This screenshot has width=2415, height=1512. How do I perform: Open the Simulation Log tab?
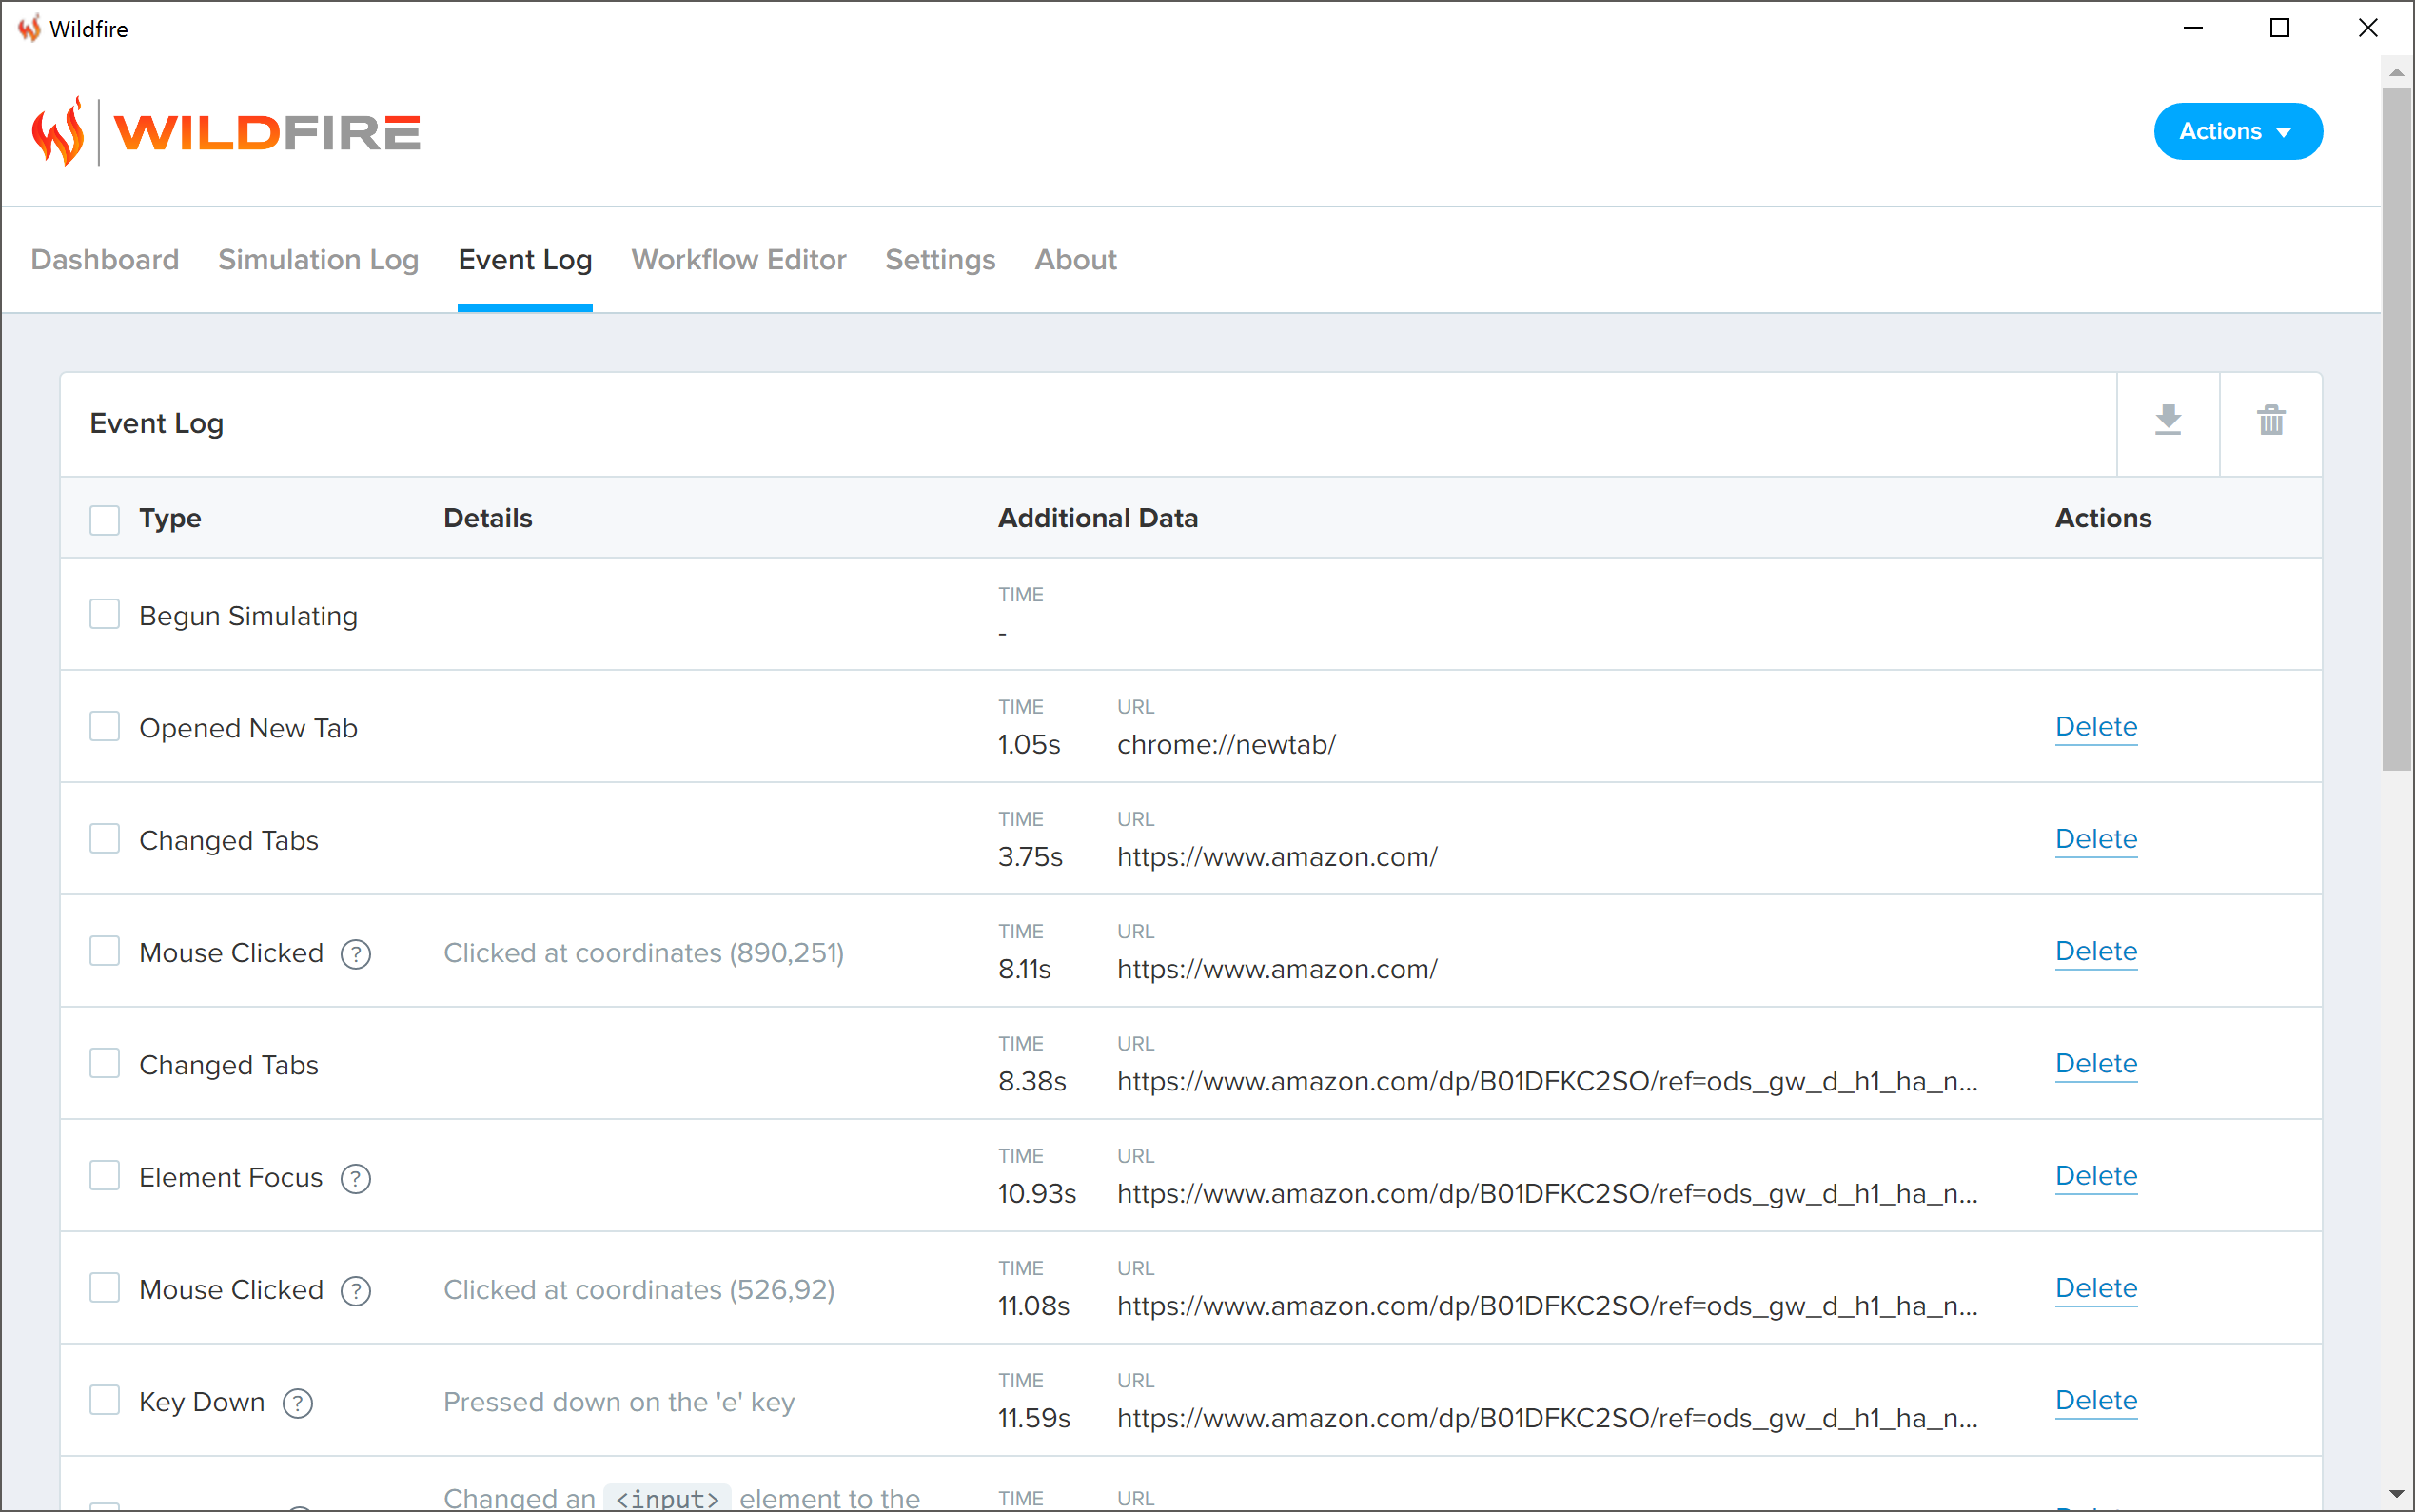point(318,260)
